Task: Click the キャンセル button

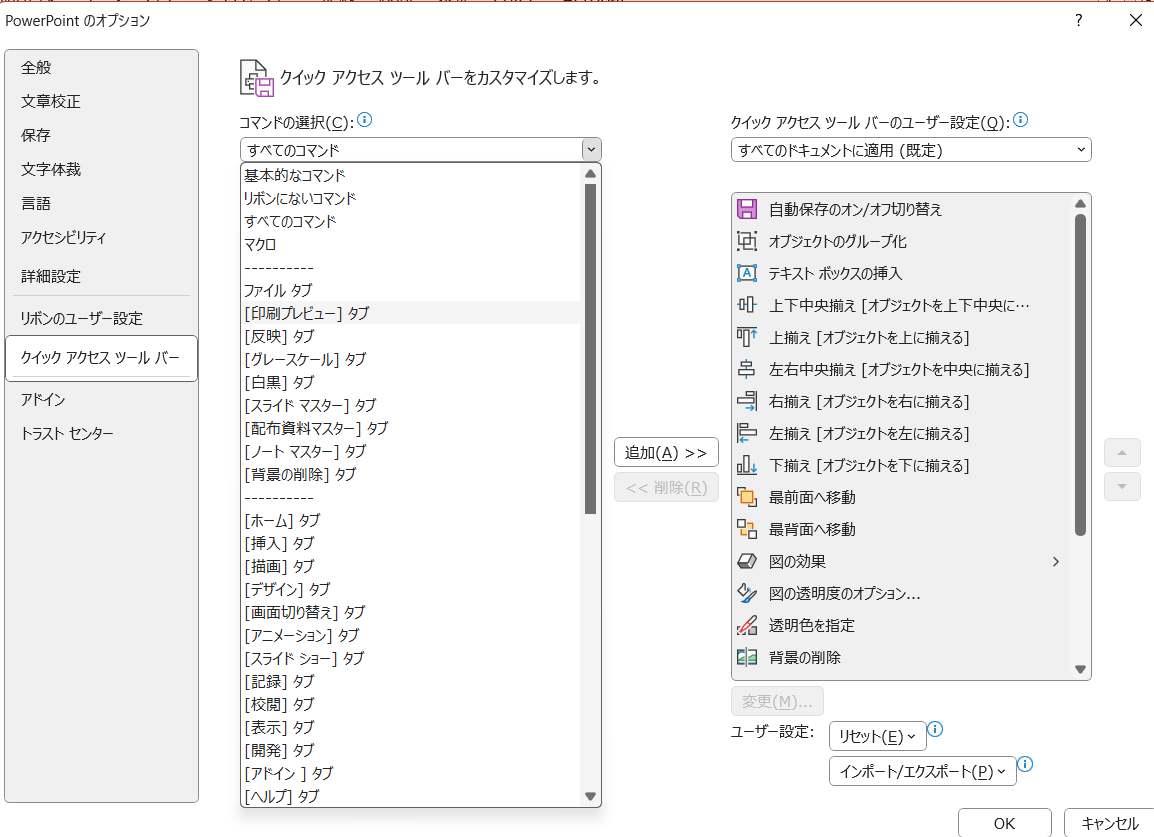Action: point(1109,823)
